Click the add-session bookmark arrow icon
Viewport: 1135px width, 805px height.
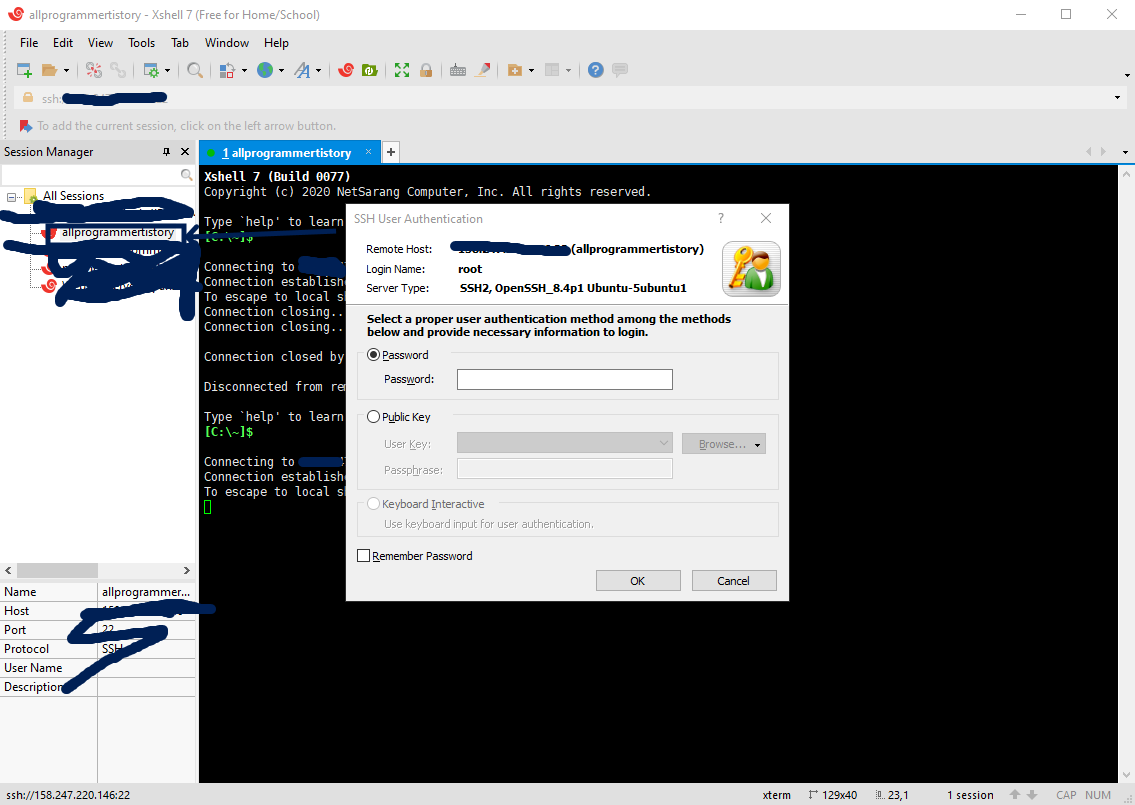click(25, 126)
